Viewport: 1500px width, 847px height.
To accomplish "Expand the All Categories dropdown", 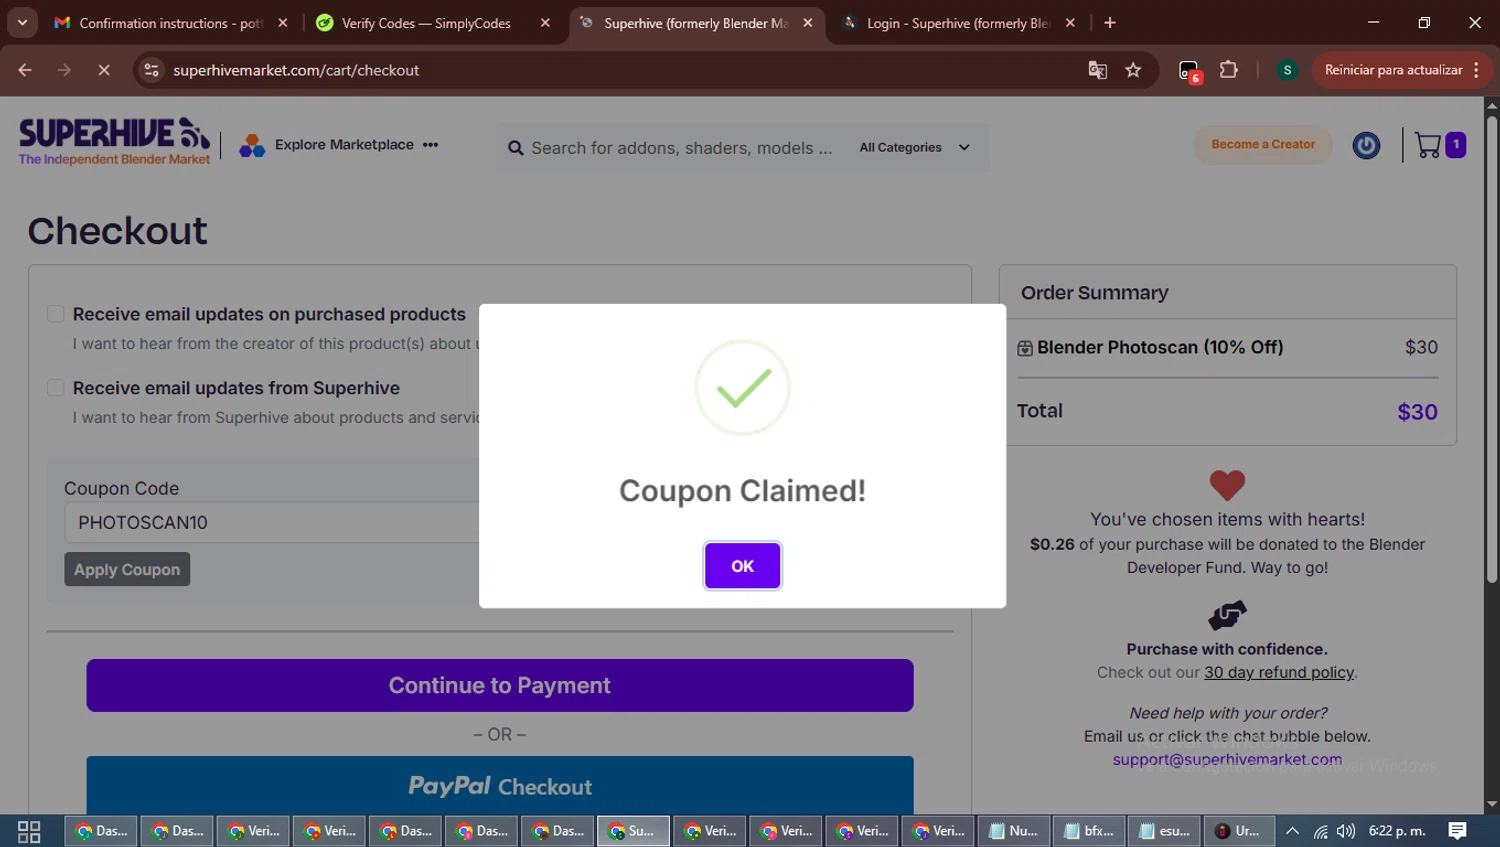I will coord(914,148).
